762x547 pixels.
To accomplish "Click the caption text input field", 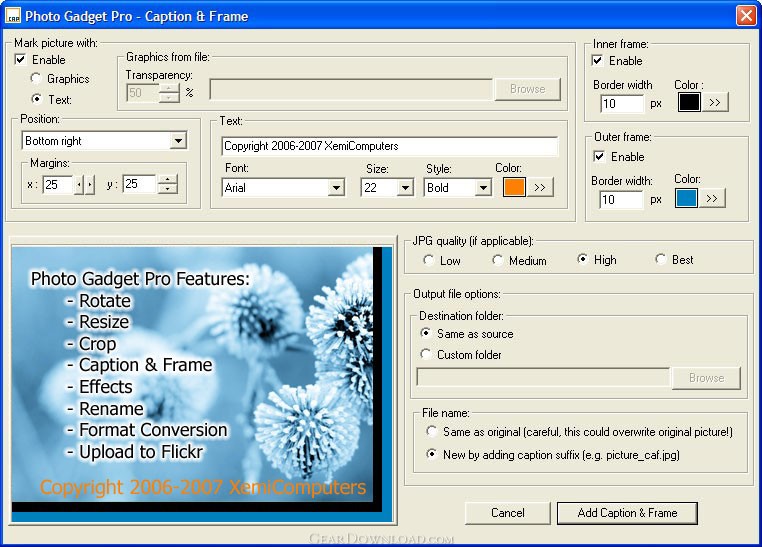I will (389, 146).
